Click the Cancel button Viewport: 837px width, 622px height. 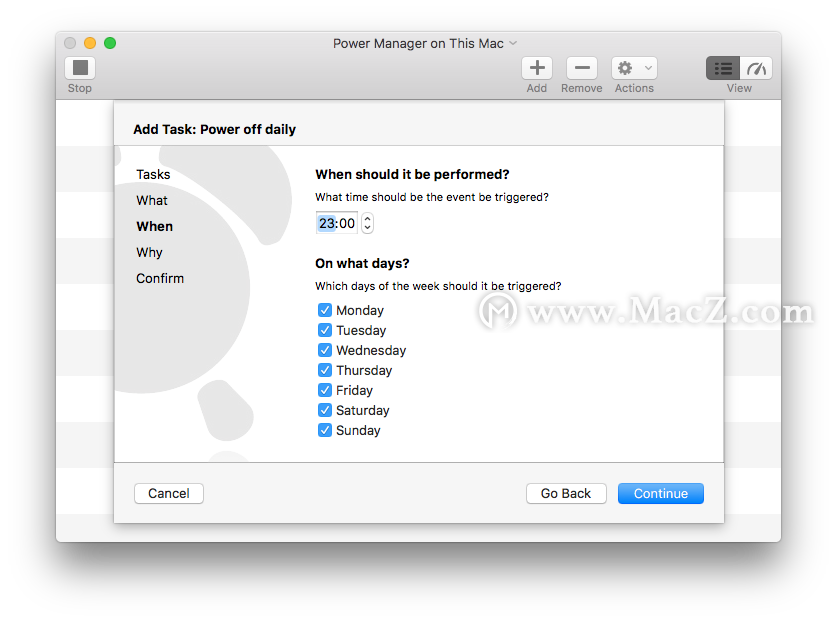tap(169, 493)
